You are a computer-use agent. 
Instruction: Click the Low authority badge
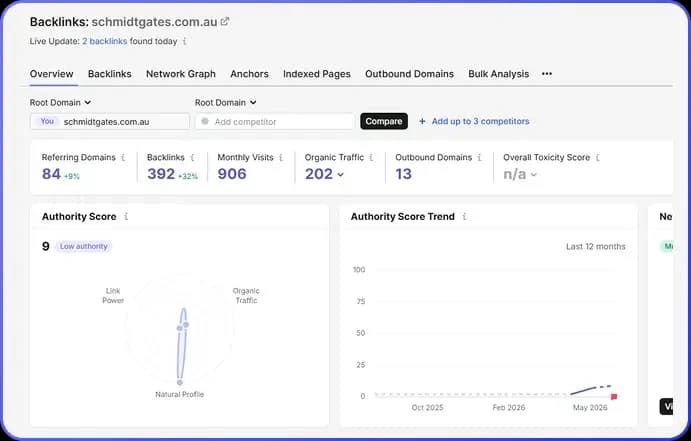pyautogui.click(x=84, y=246)
